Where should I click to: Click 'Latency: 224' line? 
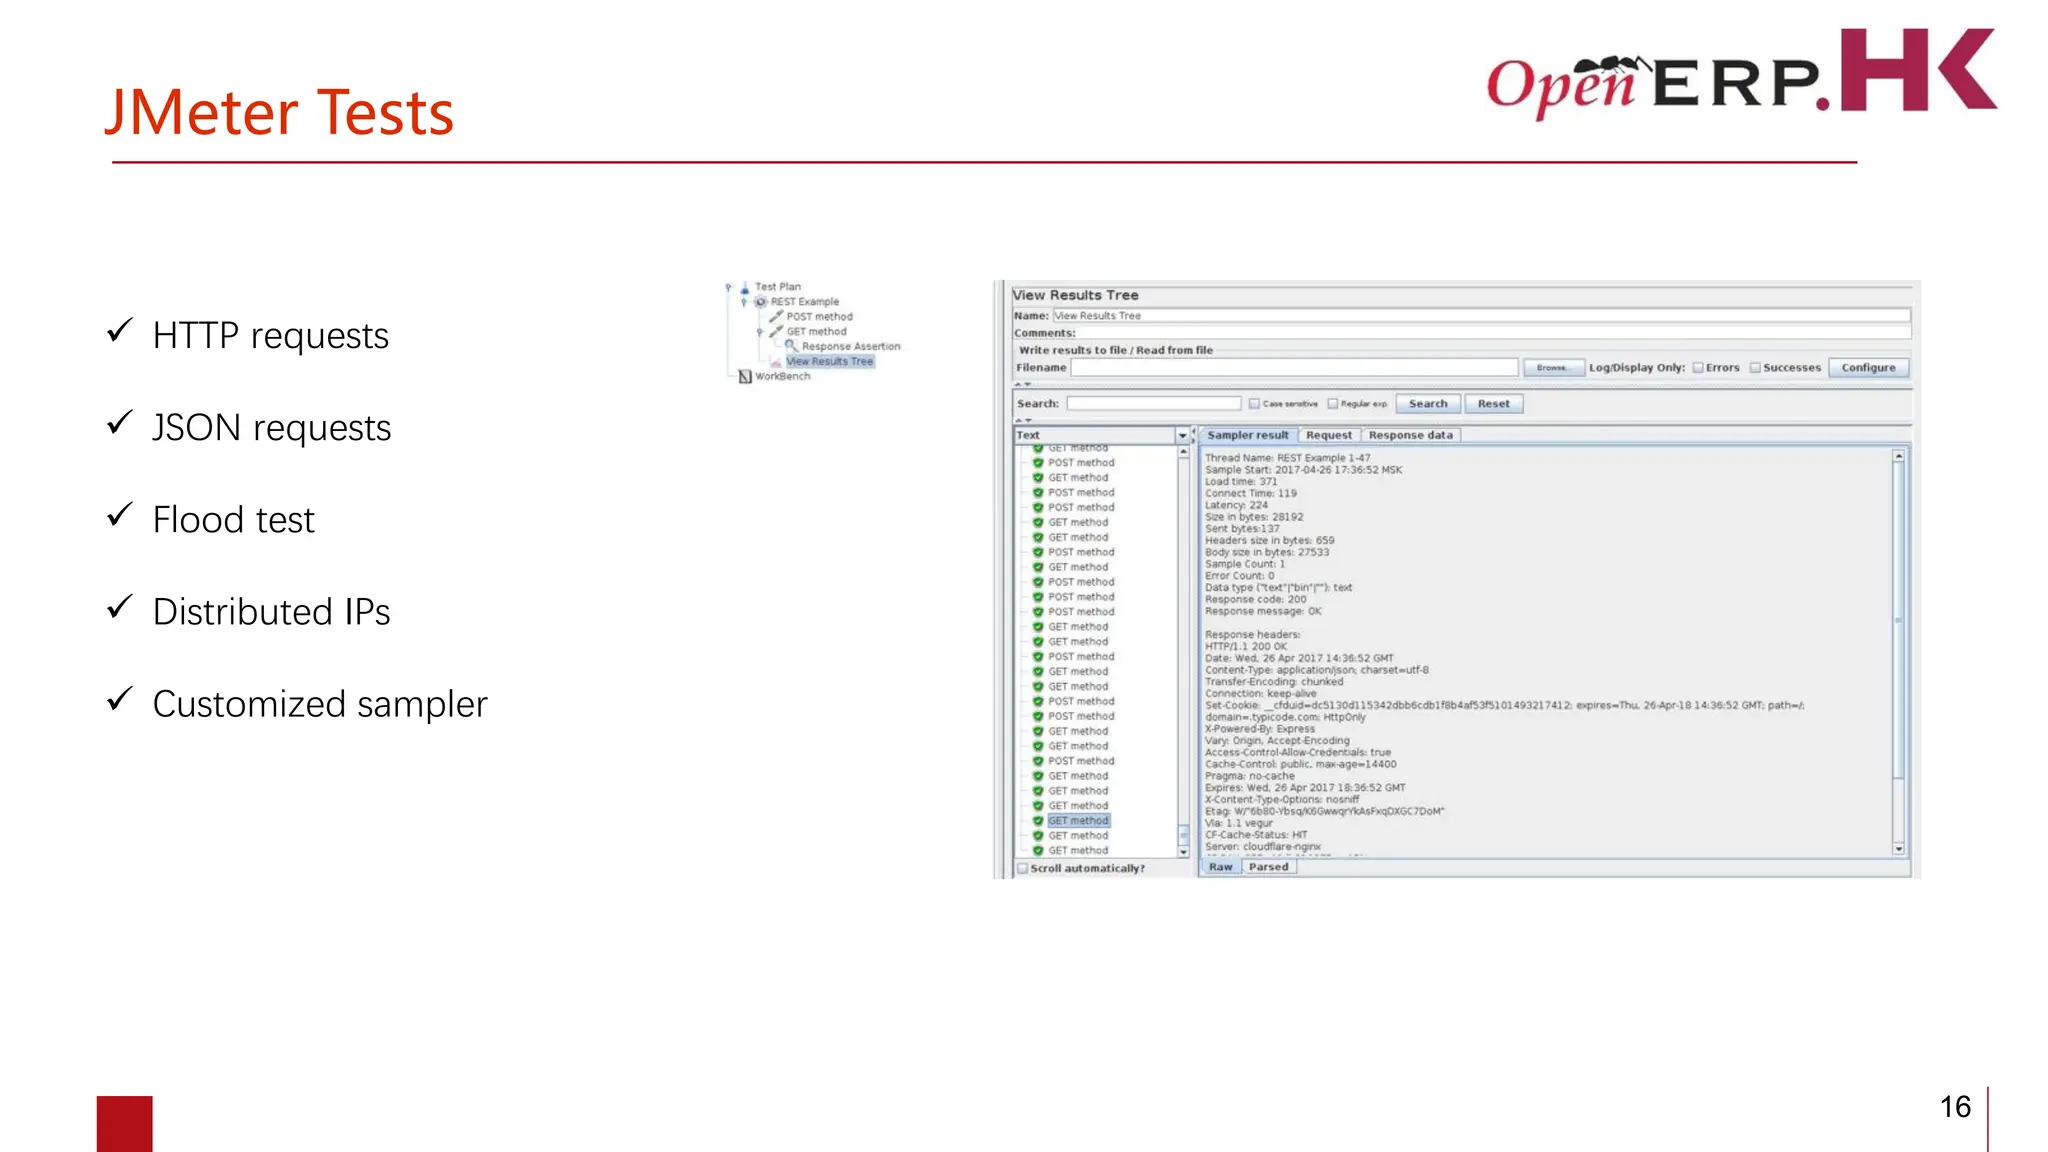[x=1235, y=506]
